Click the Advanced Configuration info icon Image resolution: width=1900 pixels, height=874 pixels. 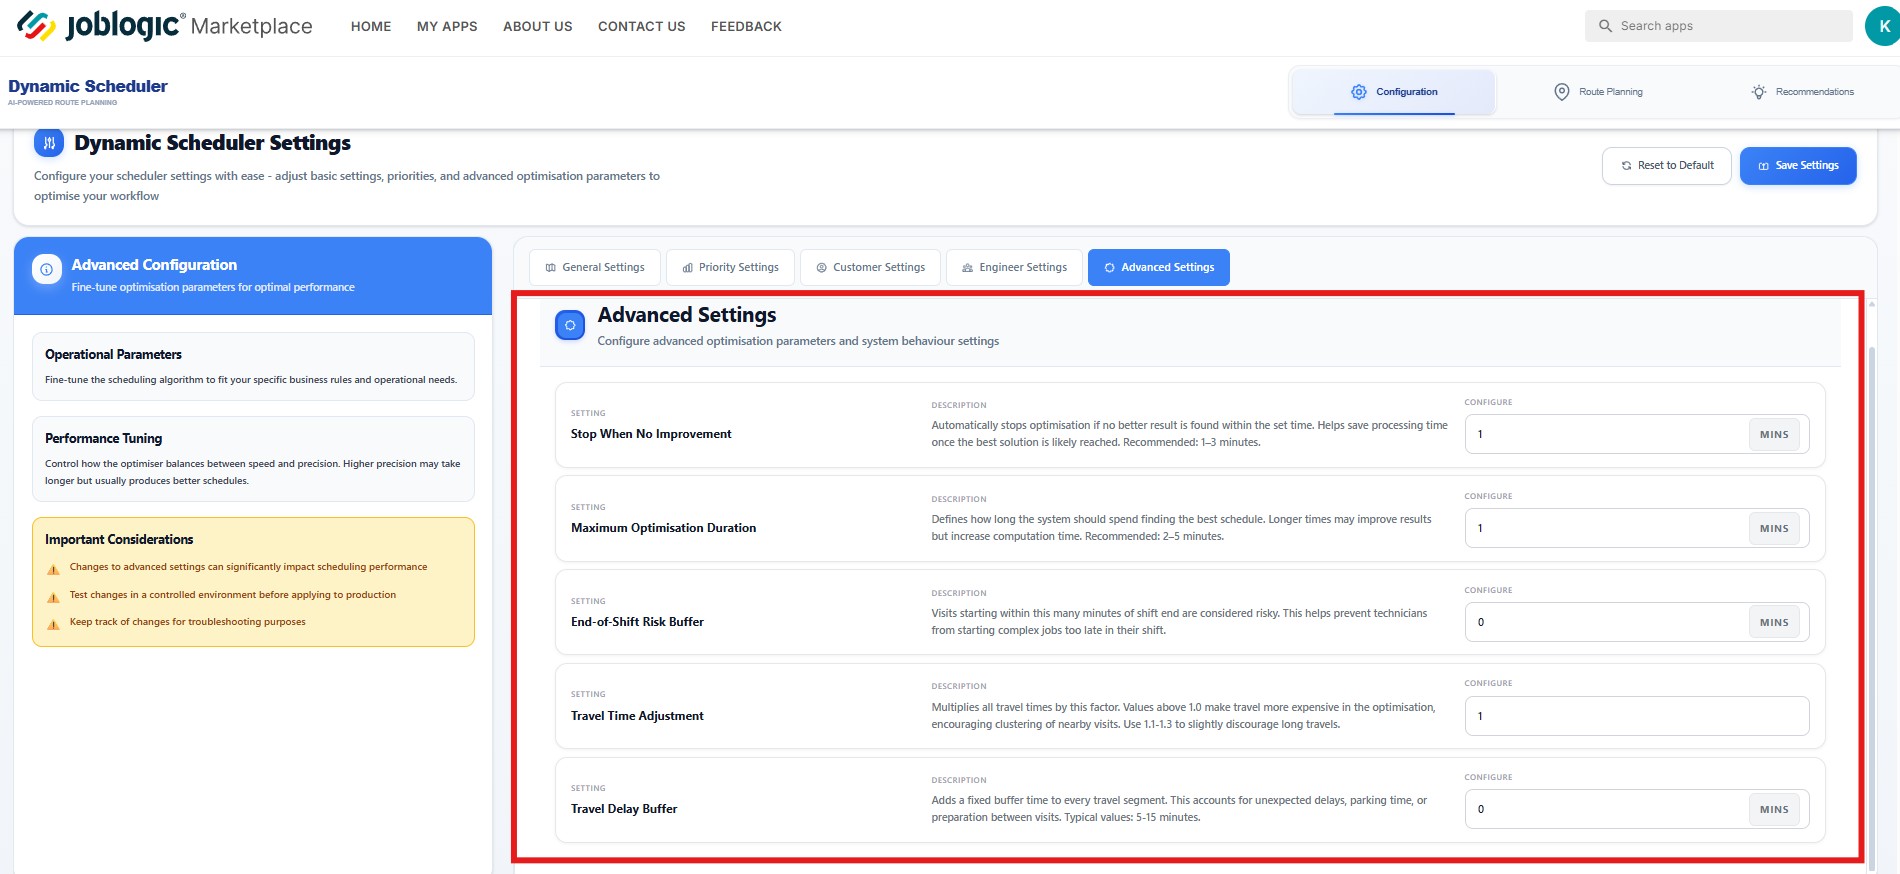47,269
